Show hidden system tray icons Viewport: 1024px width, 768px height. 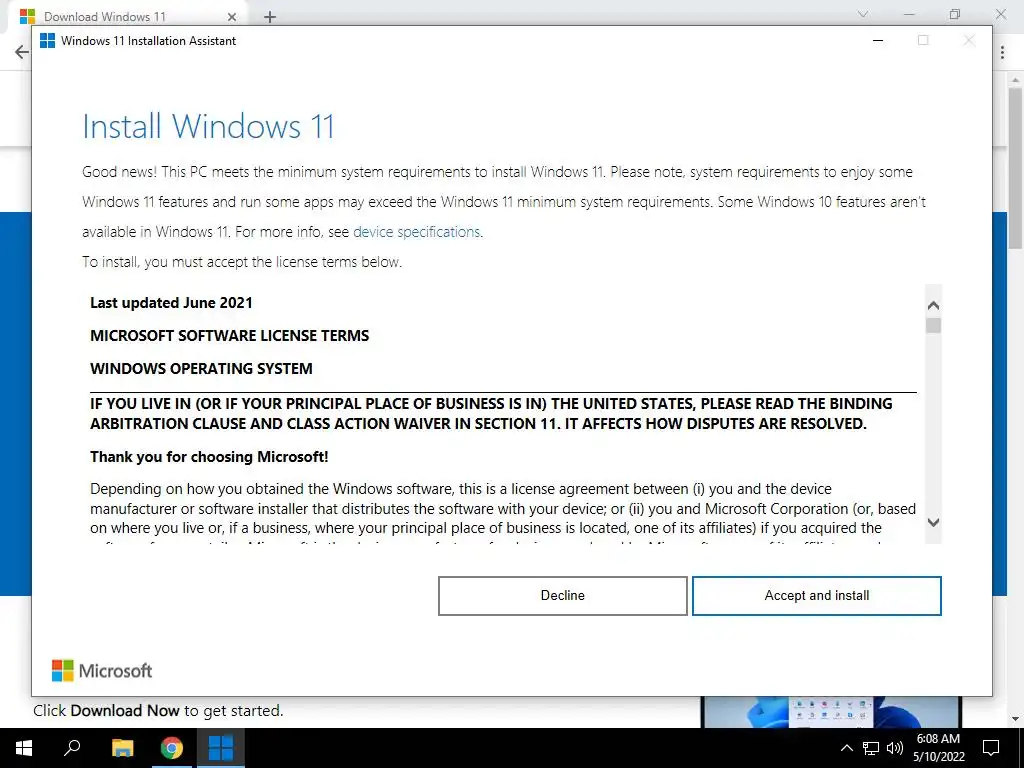pyautogui.click(x=846, y=748)
